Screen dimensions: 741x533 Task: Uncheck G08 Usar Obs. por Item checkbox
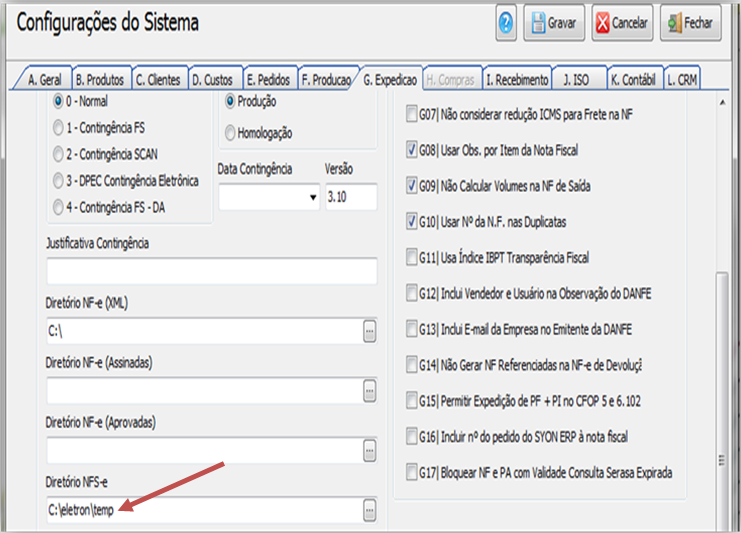413,150
